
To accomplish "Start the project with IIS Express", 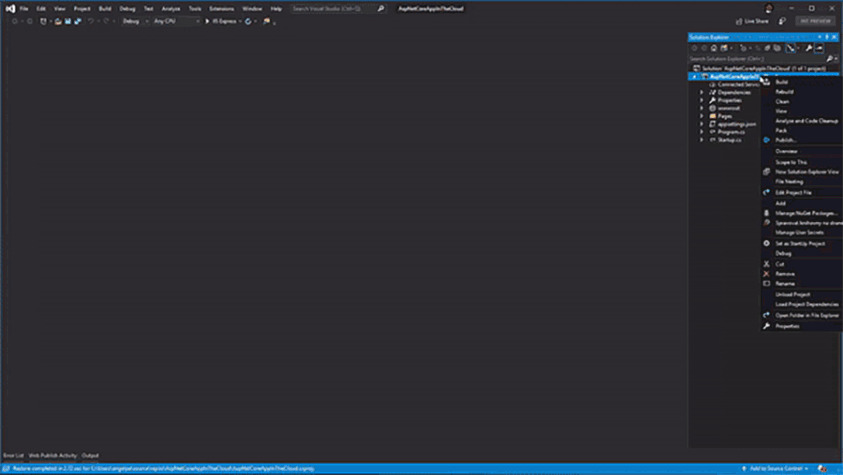I will [223, 21].
